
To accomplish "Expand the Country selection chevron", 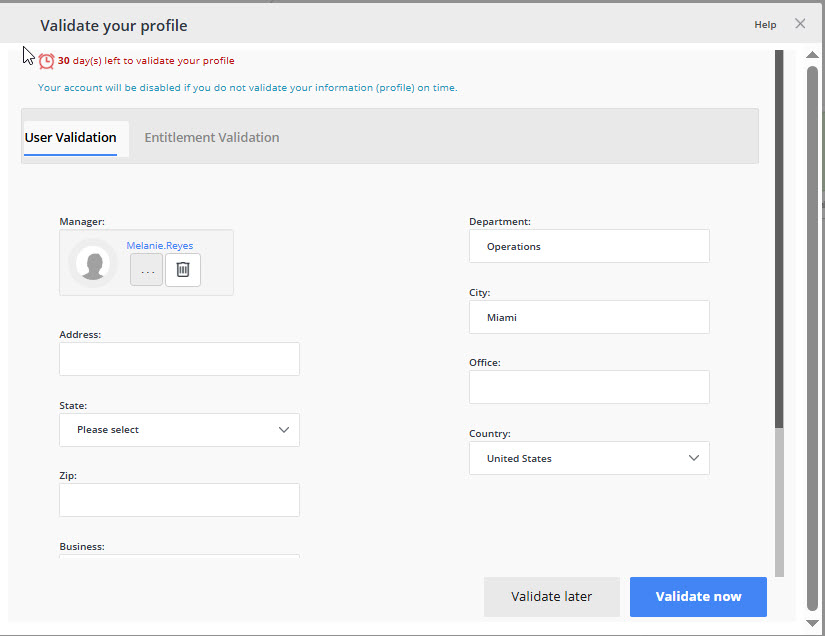I will [693, 457].
